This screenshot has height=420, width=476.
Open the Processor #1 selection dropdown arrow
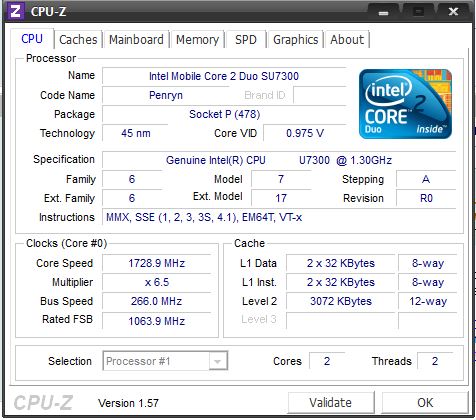coord(218,361)
